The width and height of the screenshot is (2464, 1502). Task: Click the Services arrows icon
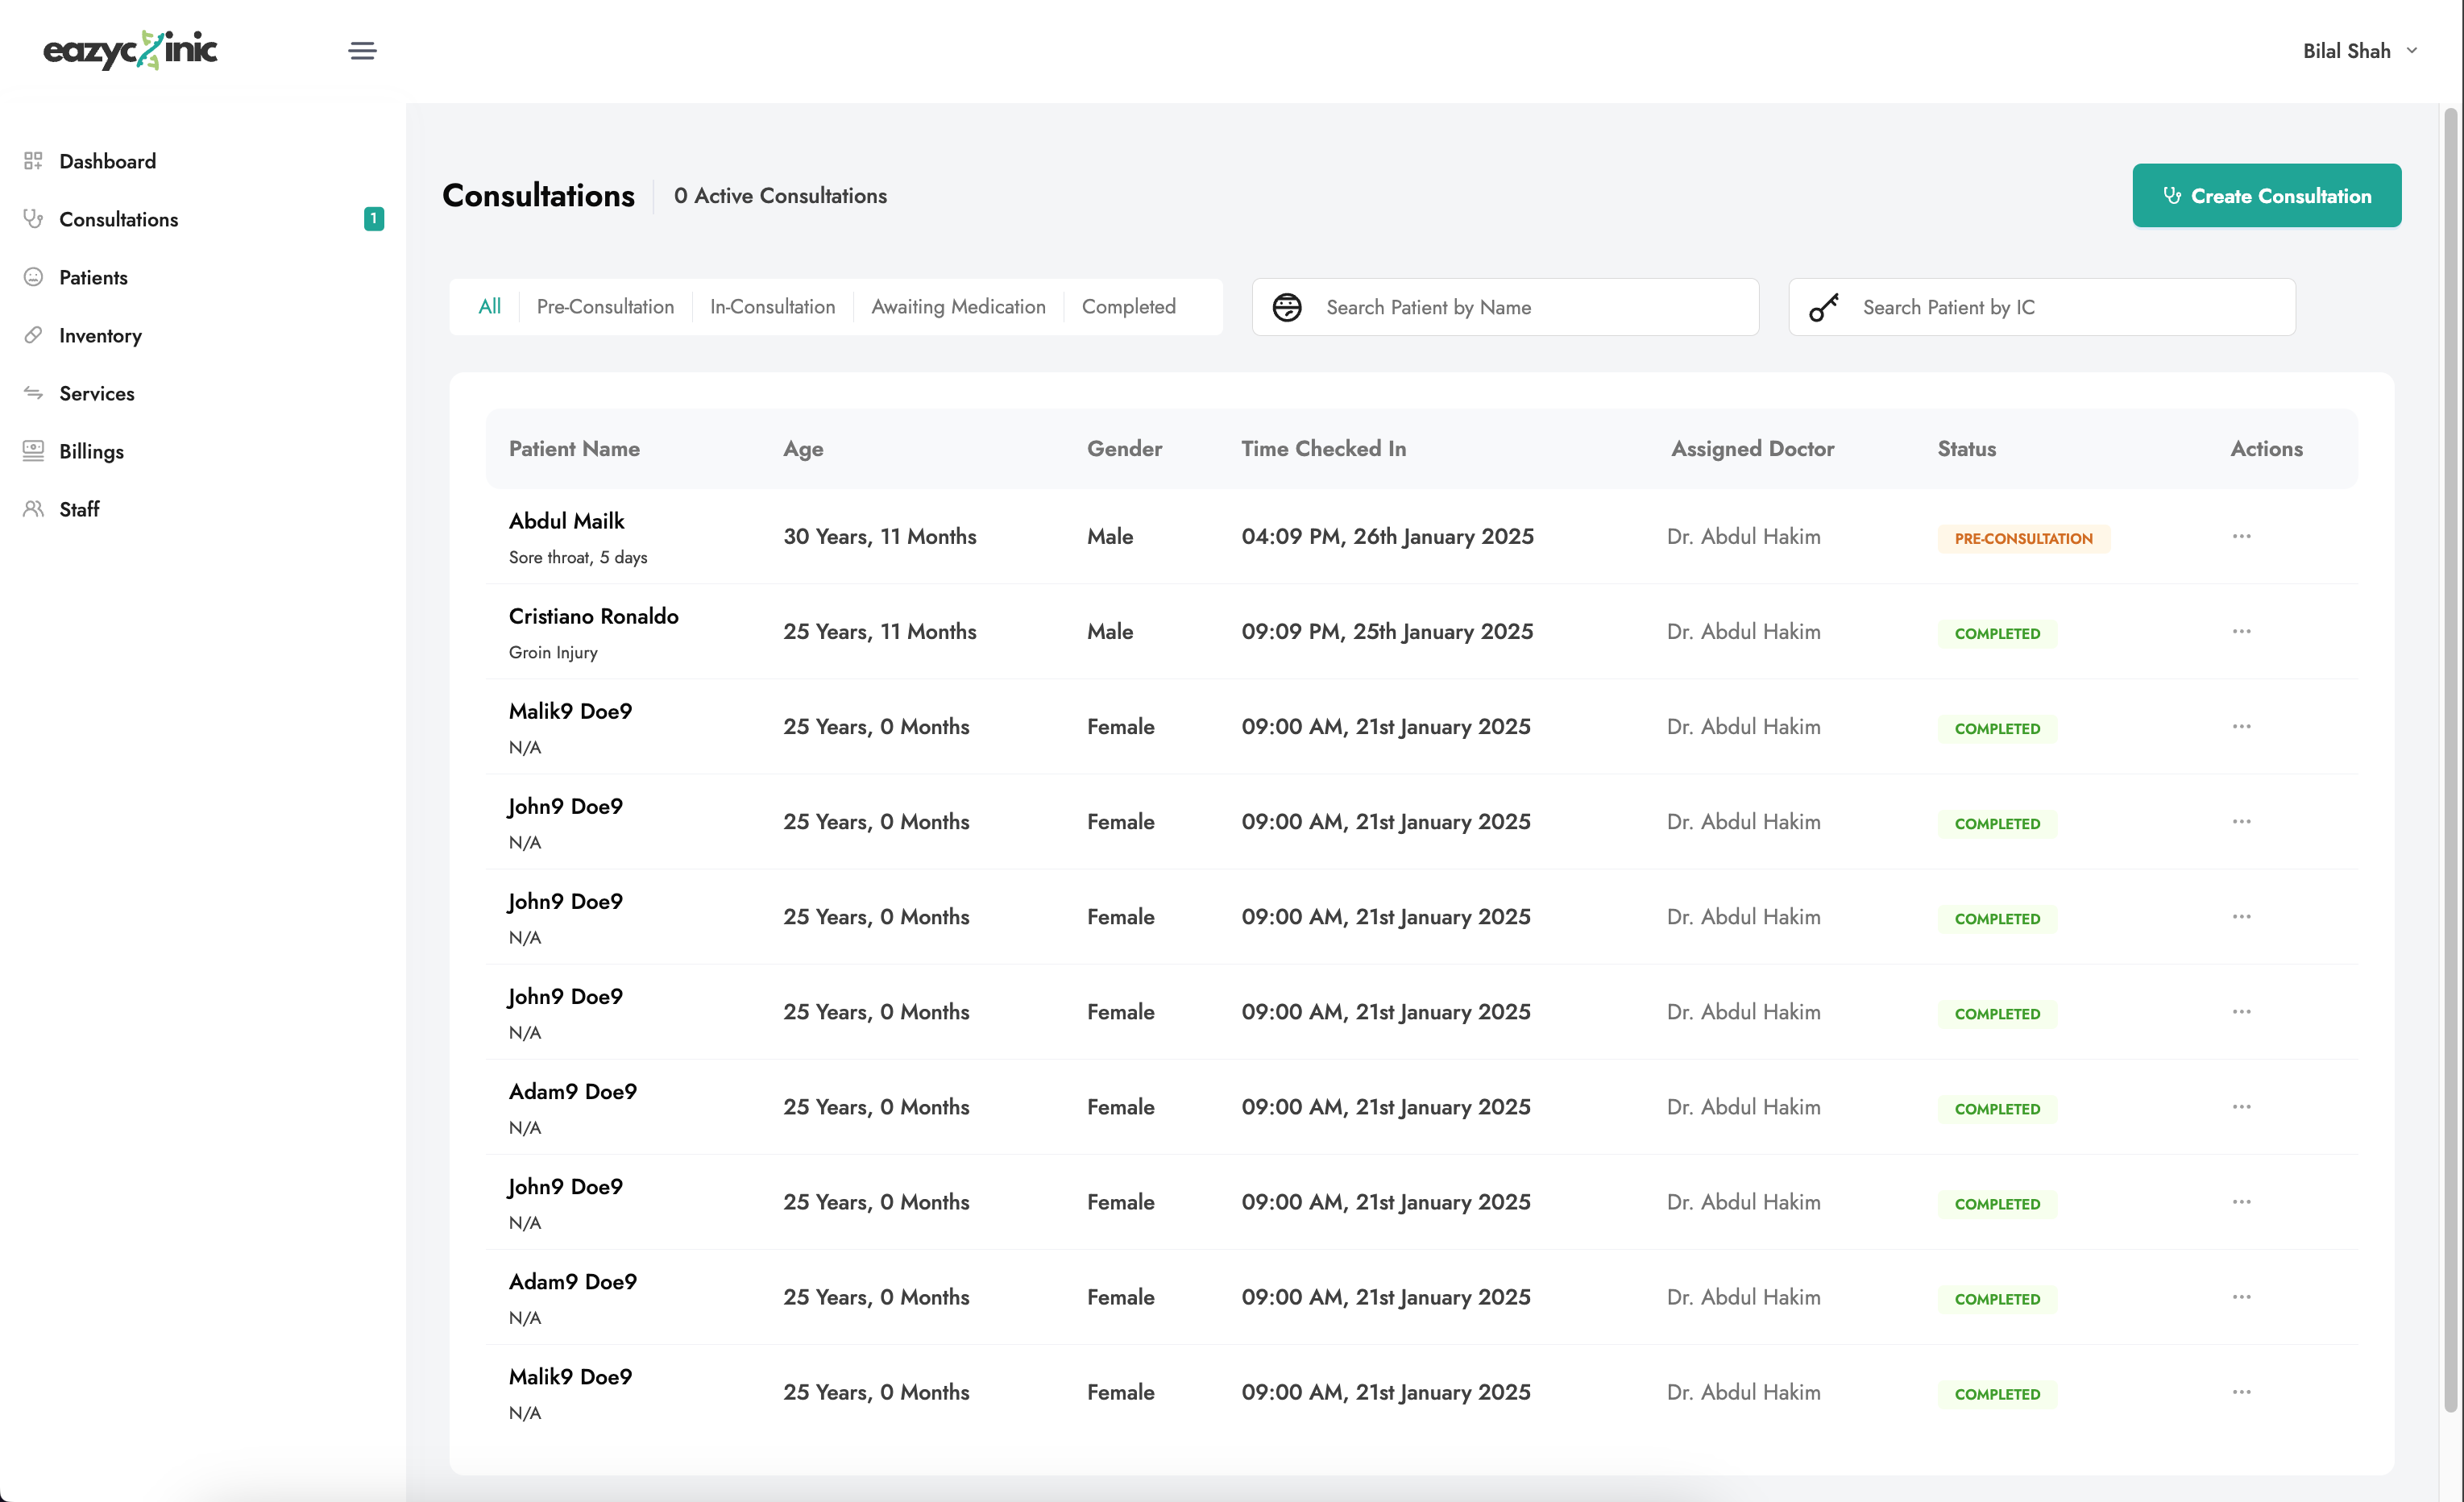[33, 393]
